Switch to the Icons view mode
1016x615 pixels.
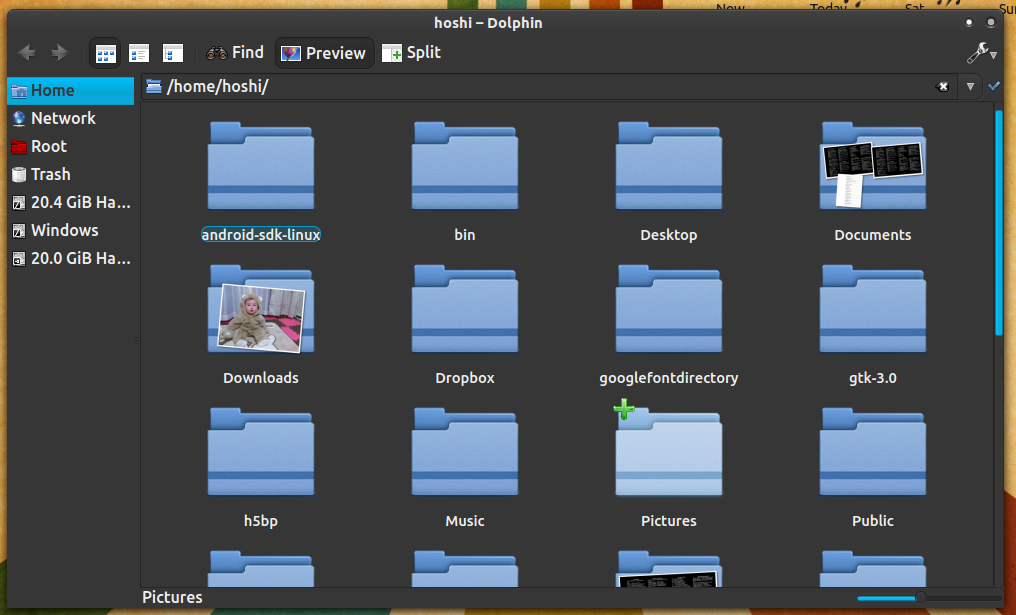105,53
